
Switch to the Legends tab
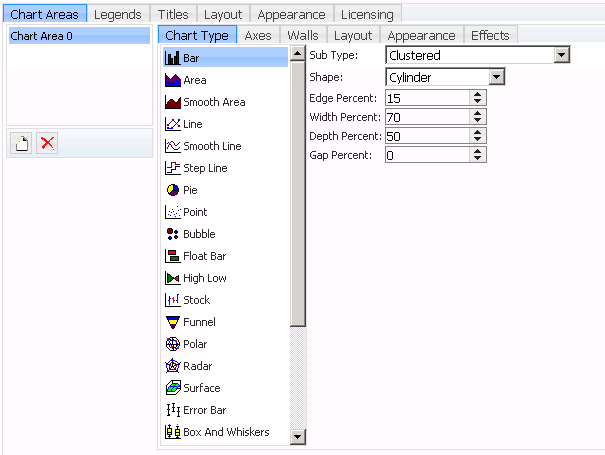pyautogui.click(x=118, y=14)
